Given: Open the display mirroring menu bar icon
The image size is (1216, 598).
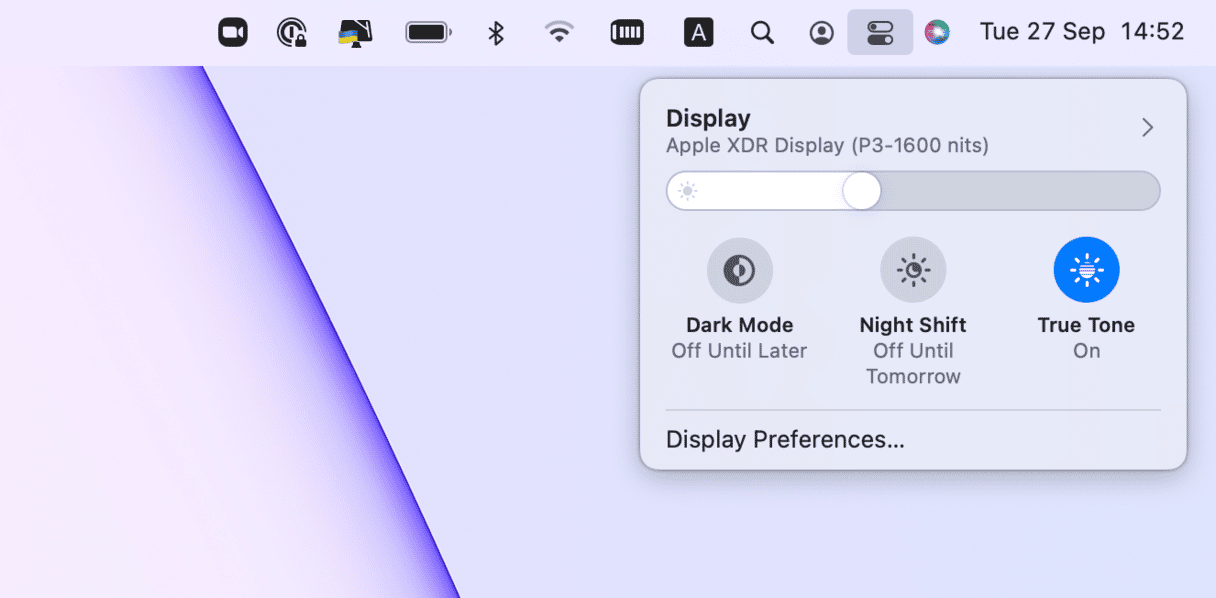Looking at the screenshot, I should (355, 32).
